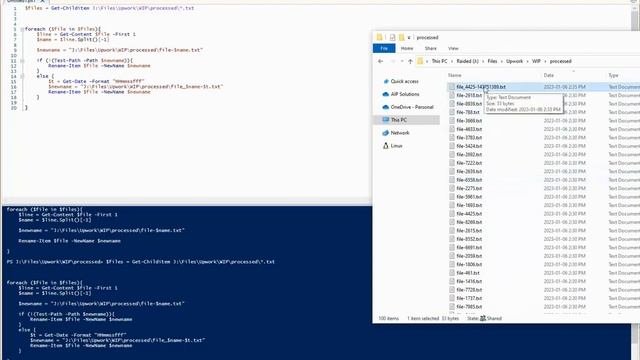Select the file named file-2918.txt
640x360 pixels.
point(469,95)
